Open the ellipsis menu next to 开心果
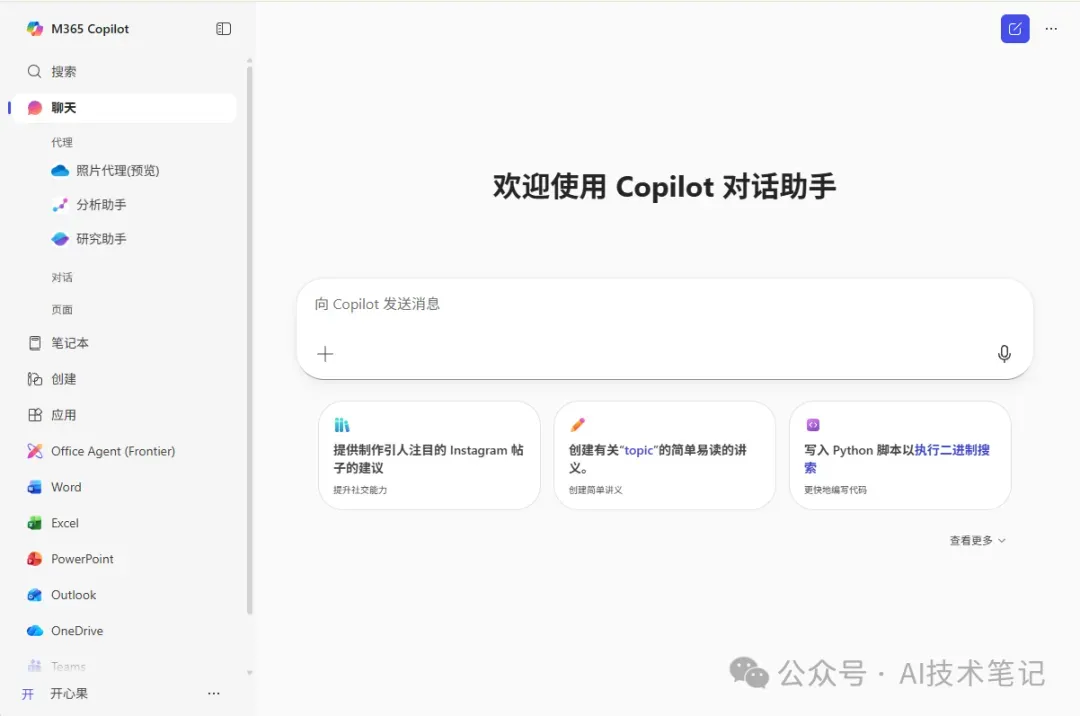This screenshot has width=1080, height=716. click(214, 693)
